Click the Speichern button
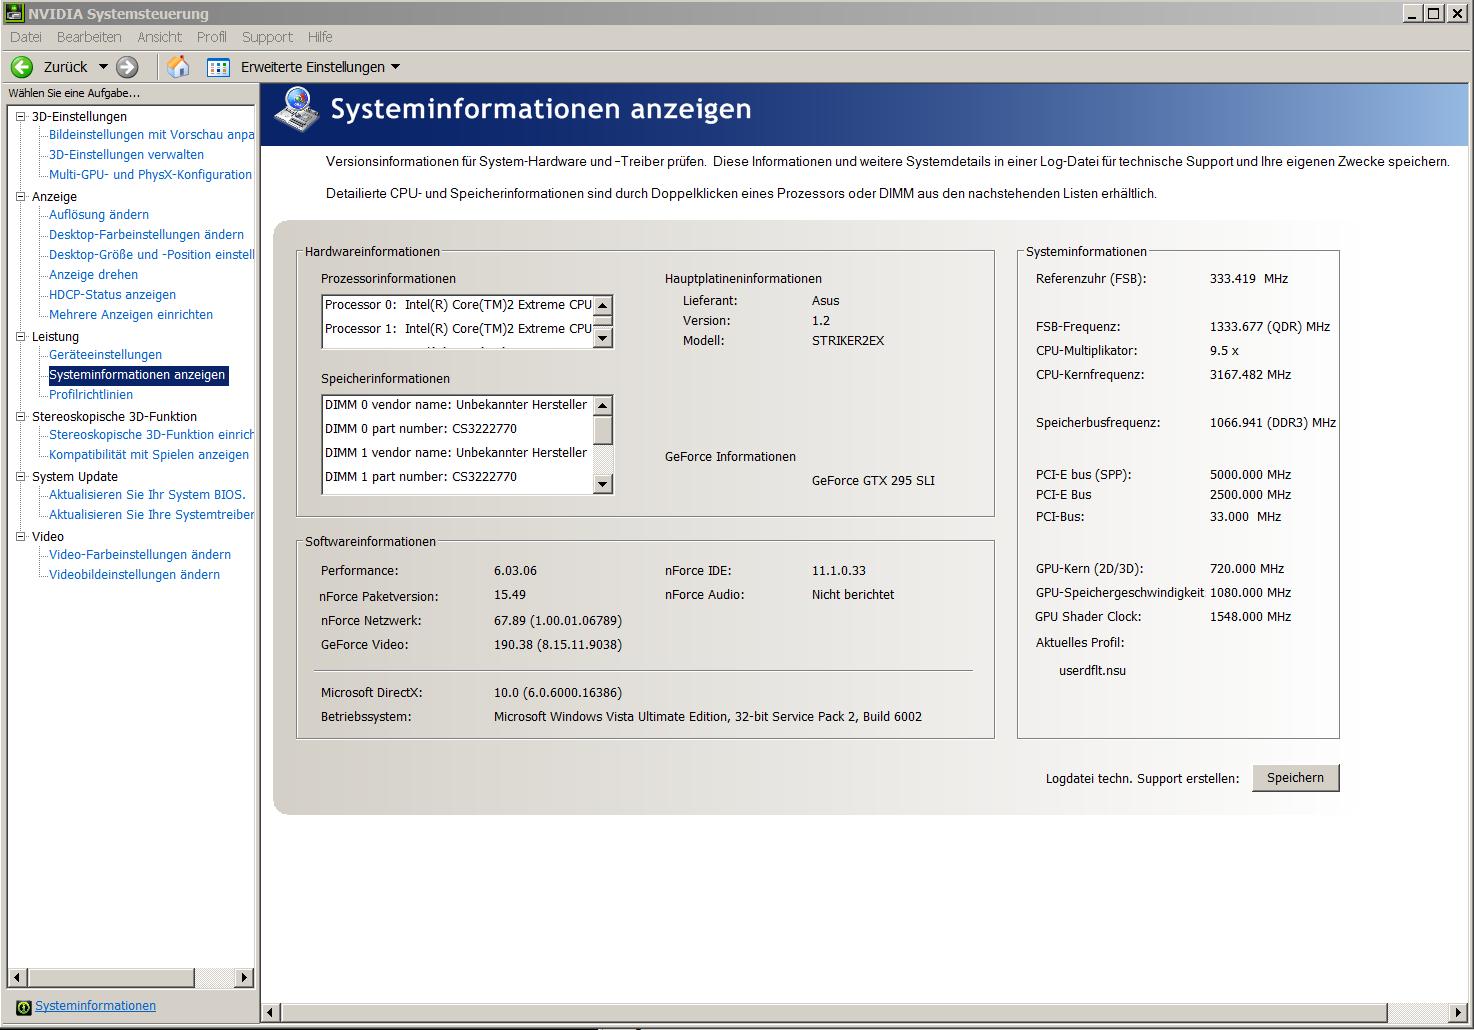Screen dimensions: 1474x1030 [1295, 778]
